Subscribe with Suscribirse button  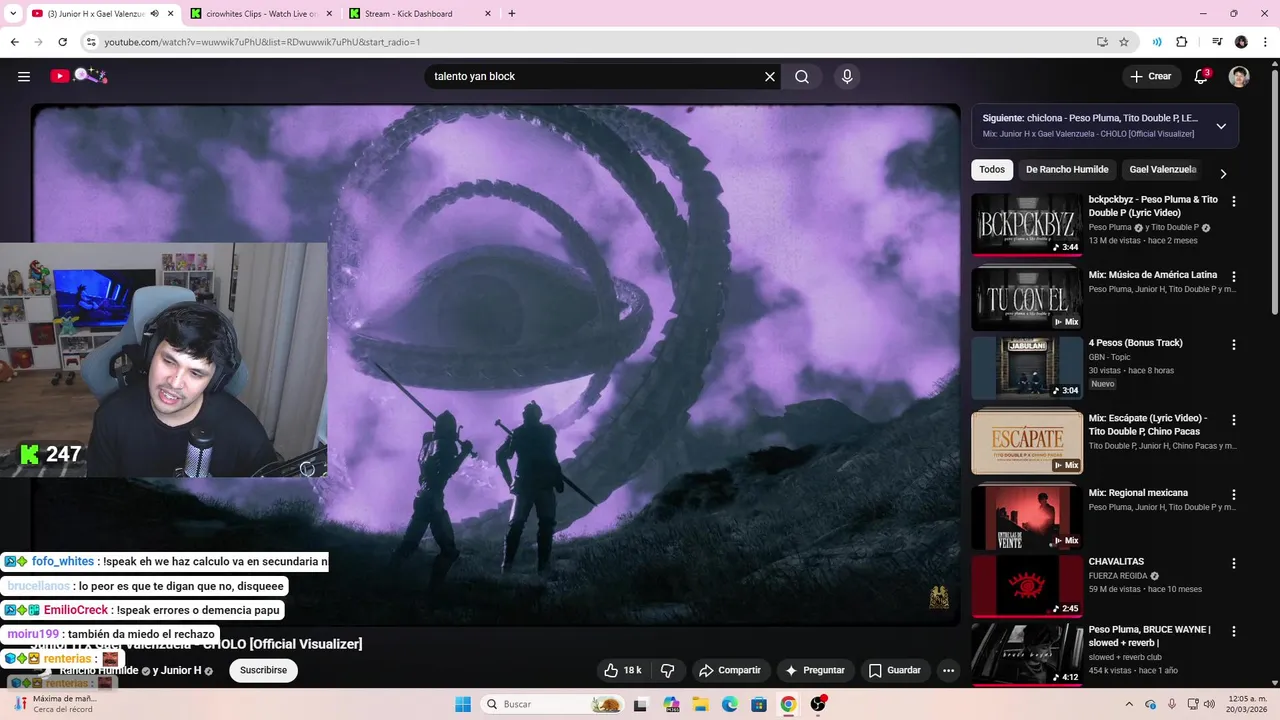pyautogui.click(x=263, y=670)
